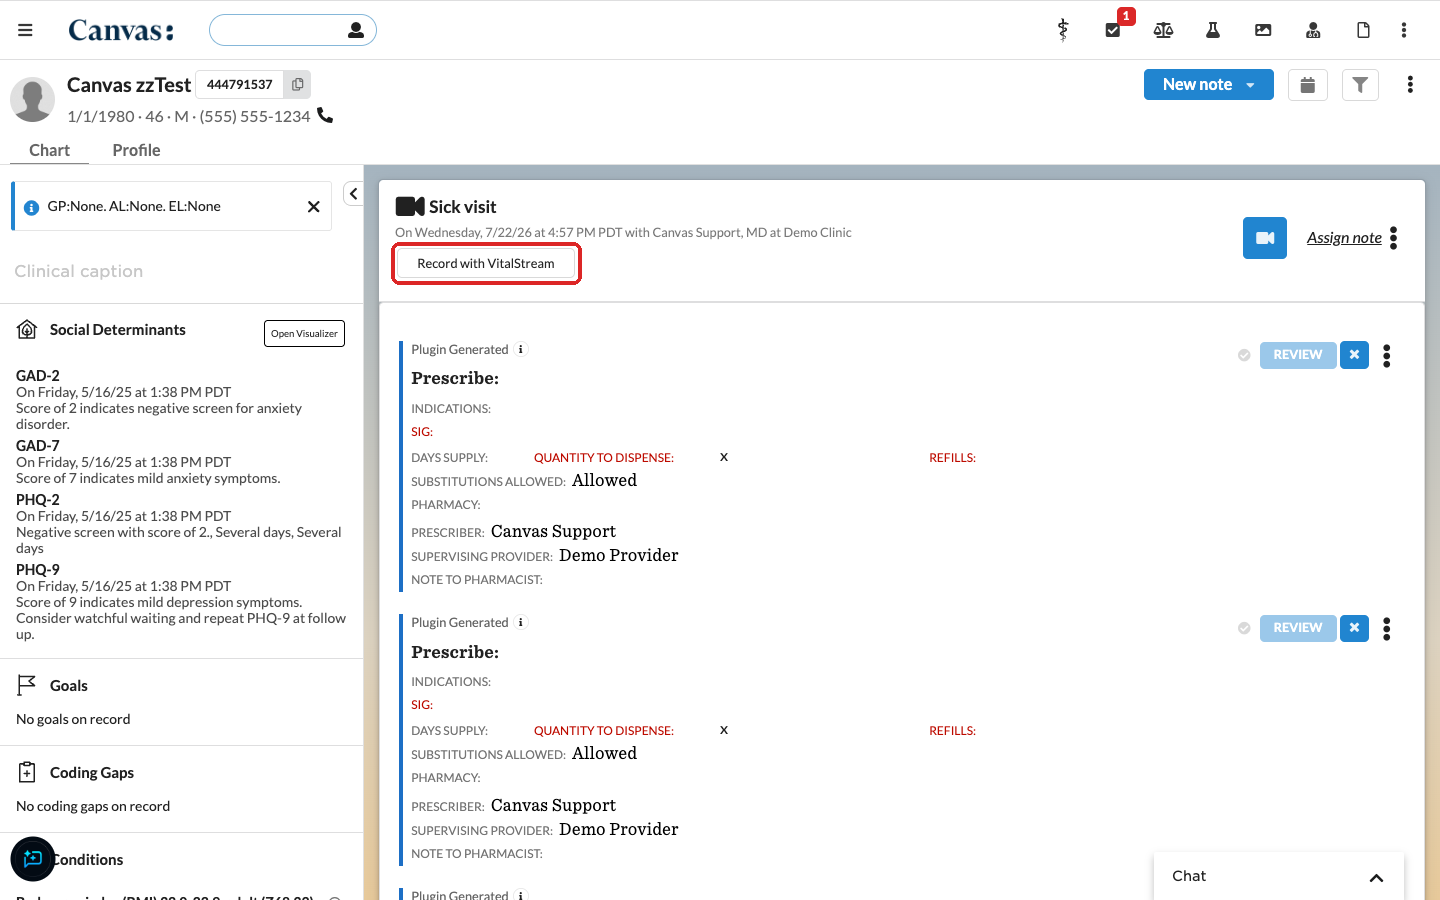Show info for first Plugin Generated command
The width and height of the screenshot is (1440, 900).
(521, 349)
